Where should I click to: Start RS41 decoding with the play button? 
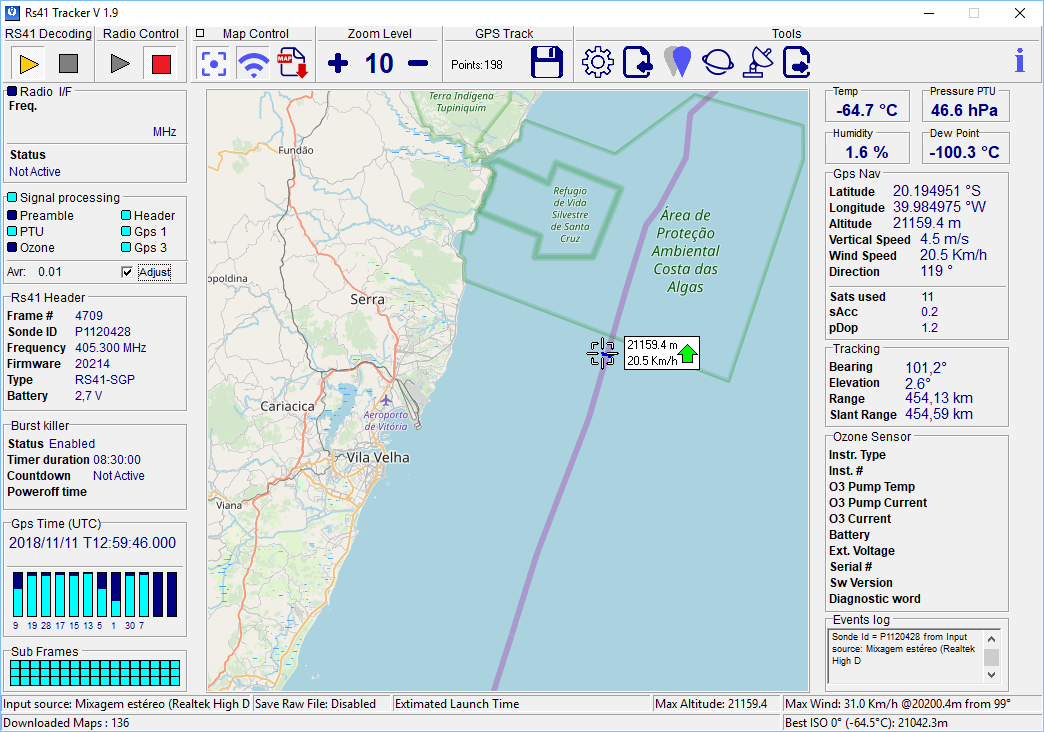29,64
